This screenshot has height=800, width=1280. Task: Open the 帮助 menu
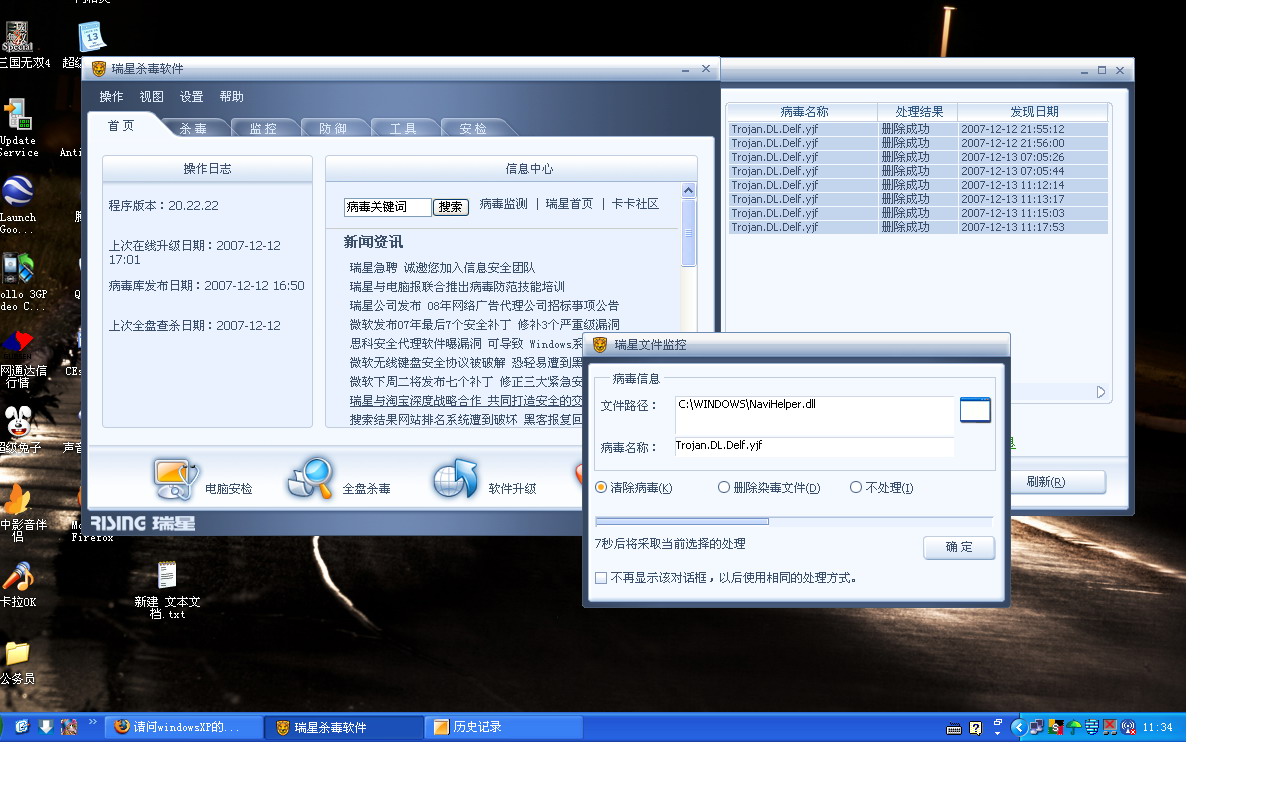coord(231,97)
